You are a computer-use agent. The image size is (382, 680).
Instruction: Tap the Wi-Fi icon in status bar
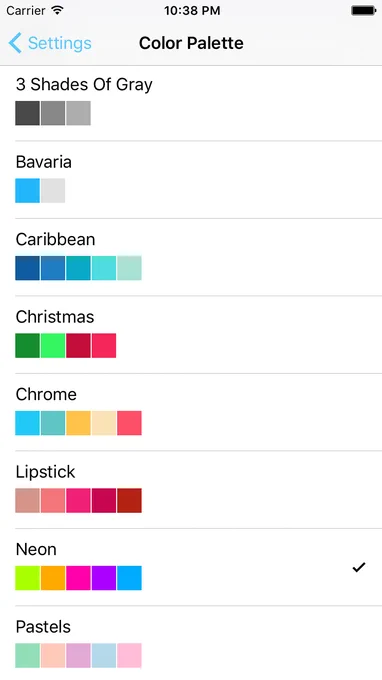click(x=57, y=10)
